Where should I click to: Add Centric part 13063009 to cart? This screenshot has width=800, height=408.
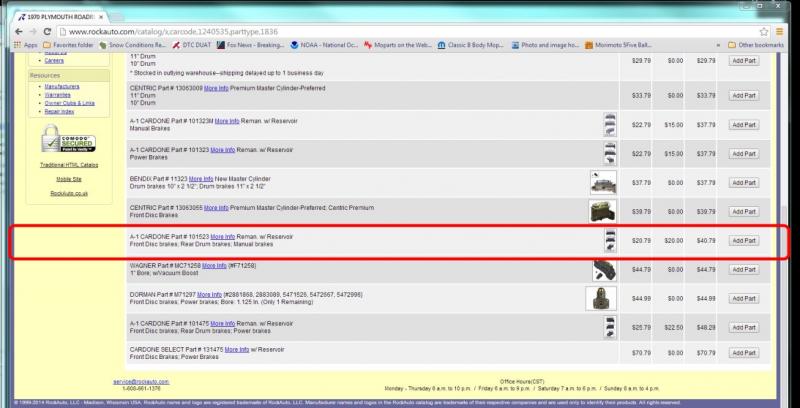[743, 95]
